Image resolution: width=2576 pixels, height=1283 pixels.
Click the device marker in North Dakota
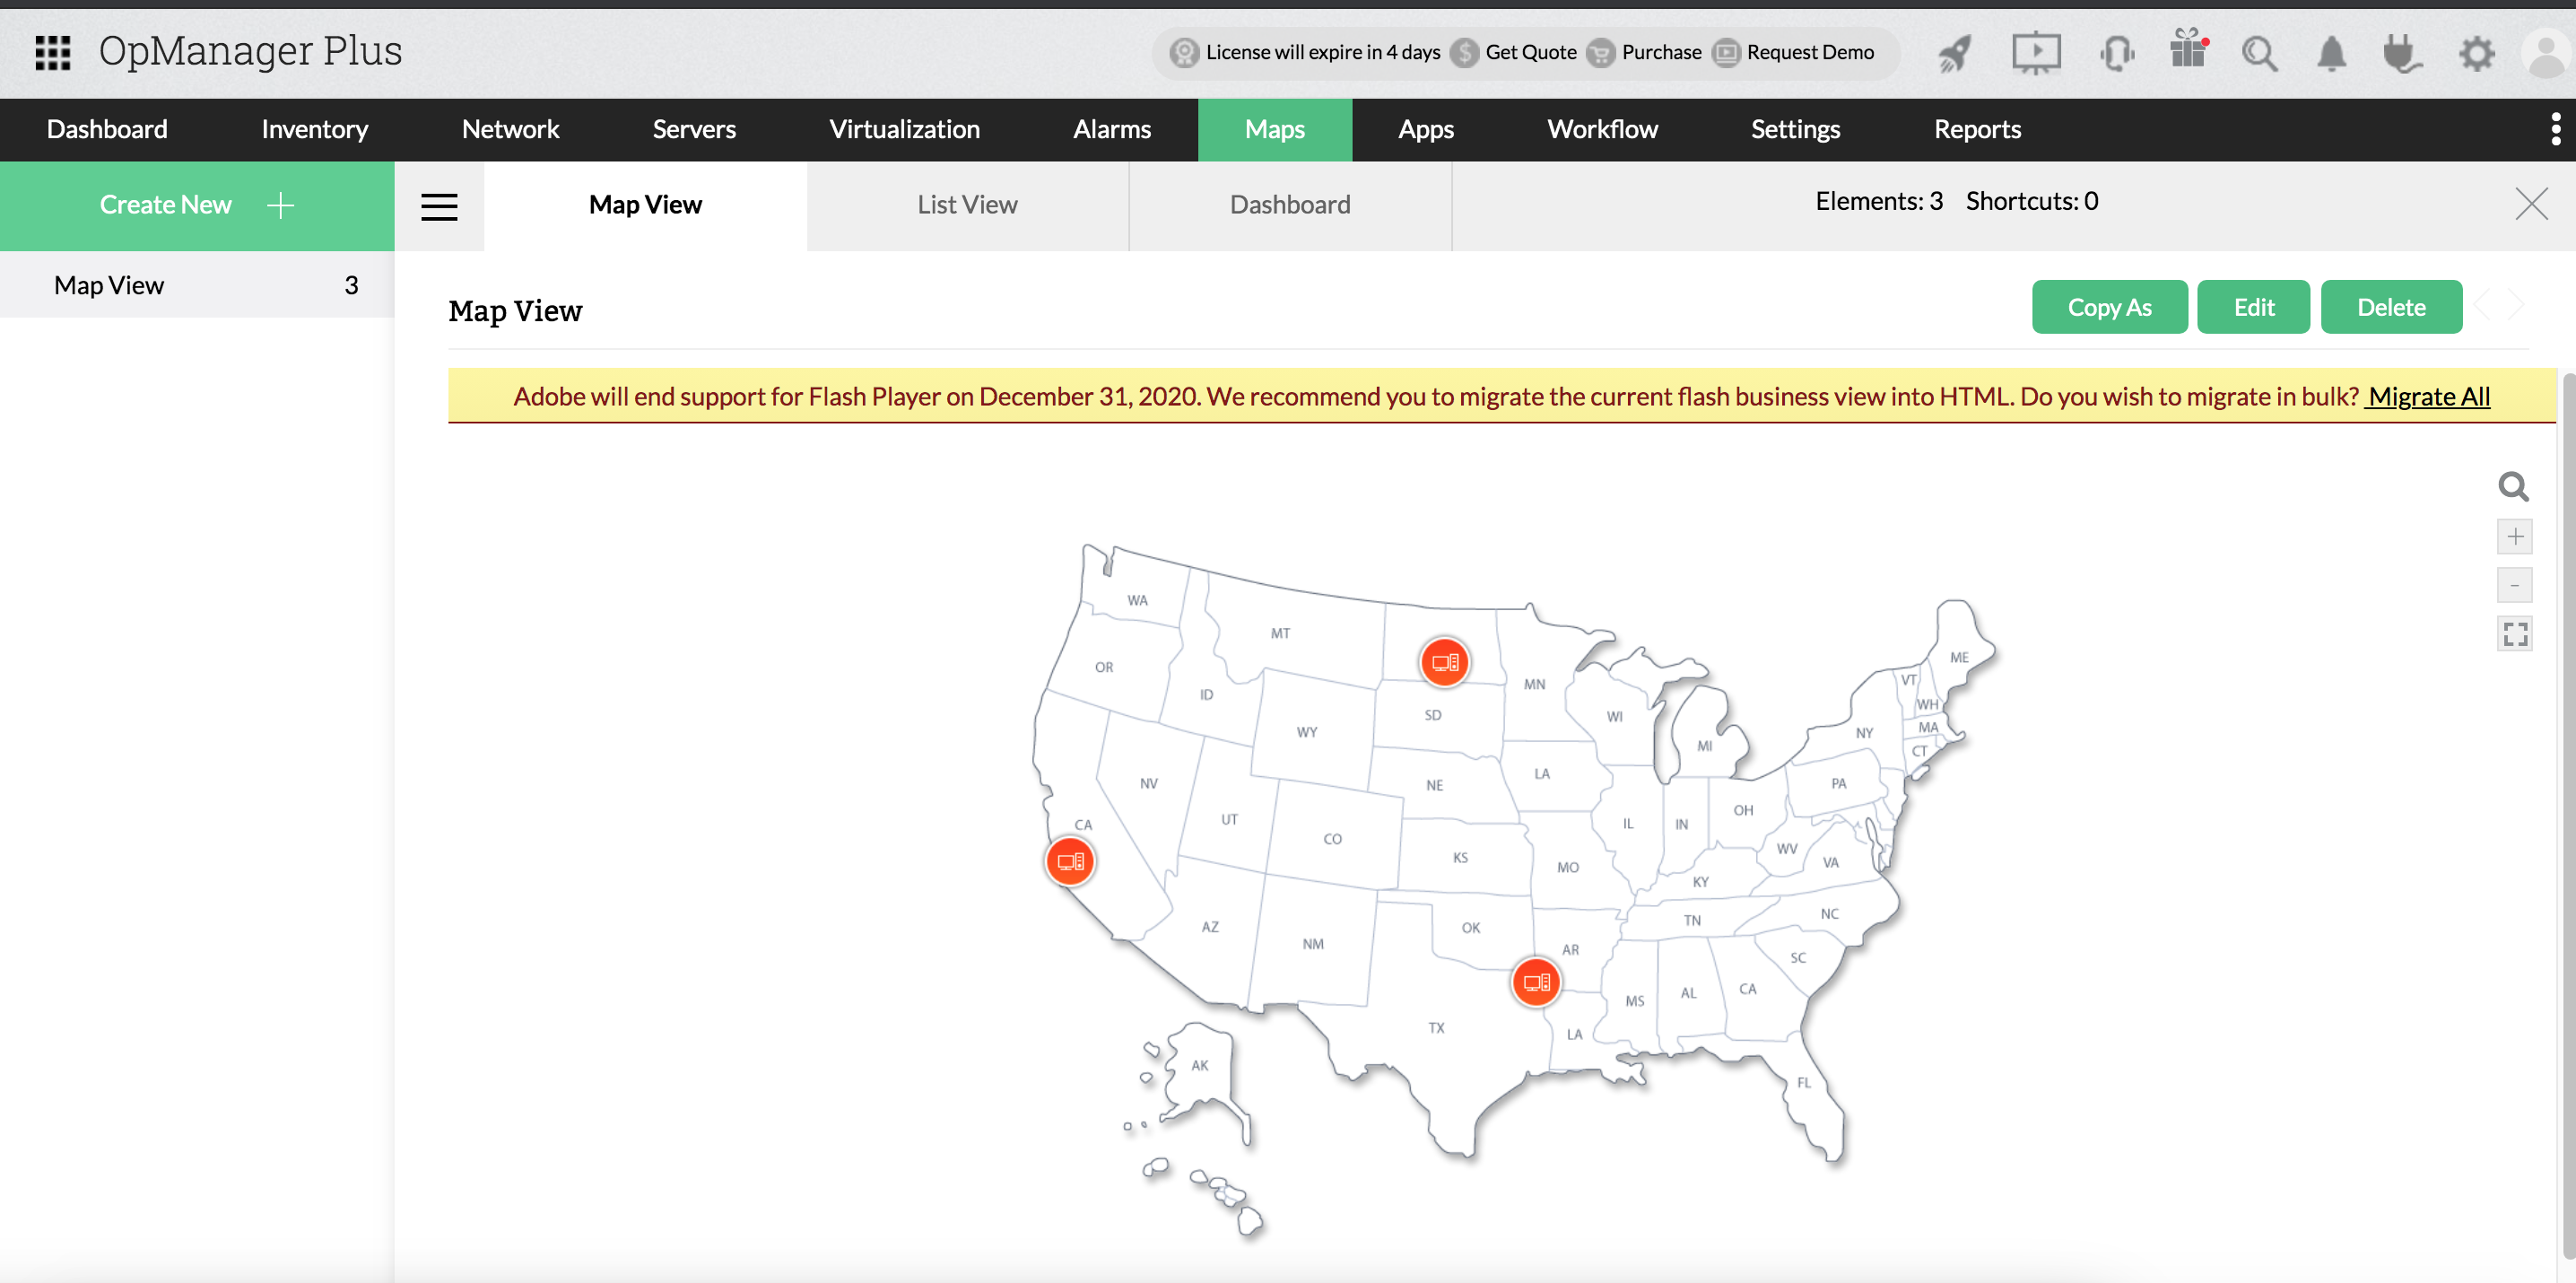point(1444,662)
